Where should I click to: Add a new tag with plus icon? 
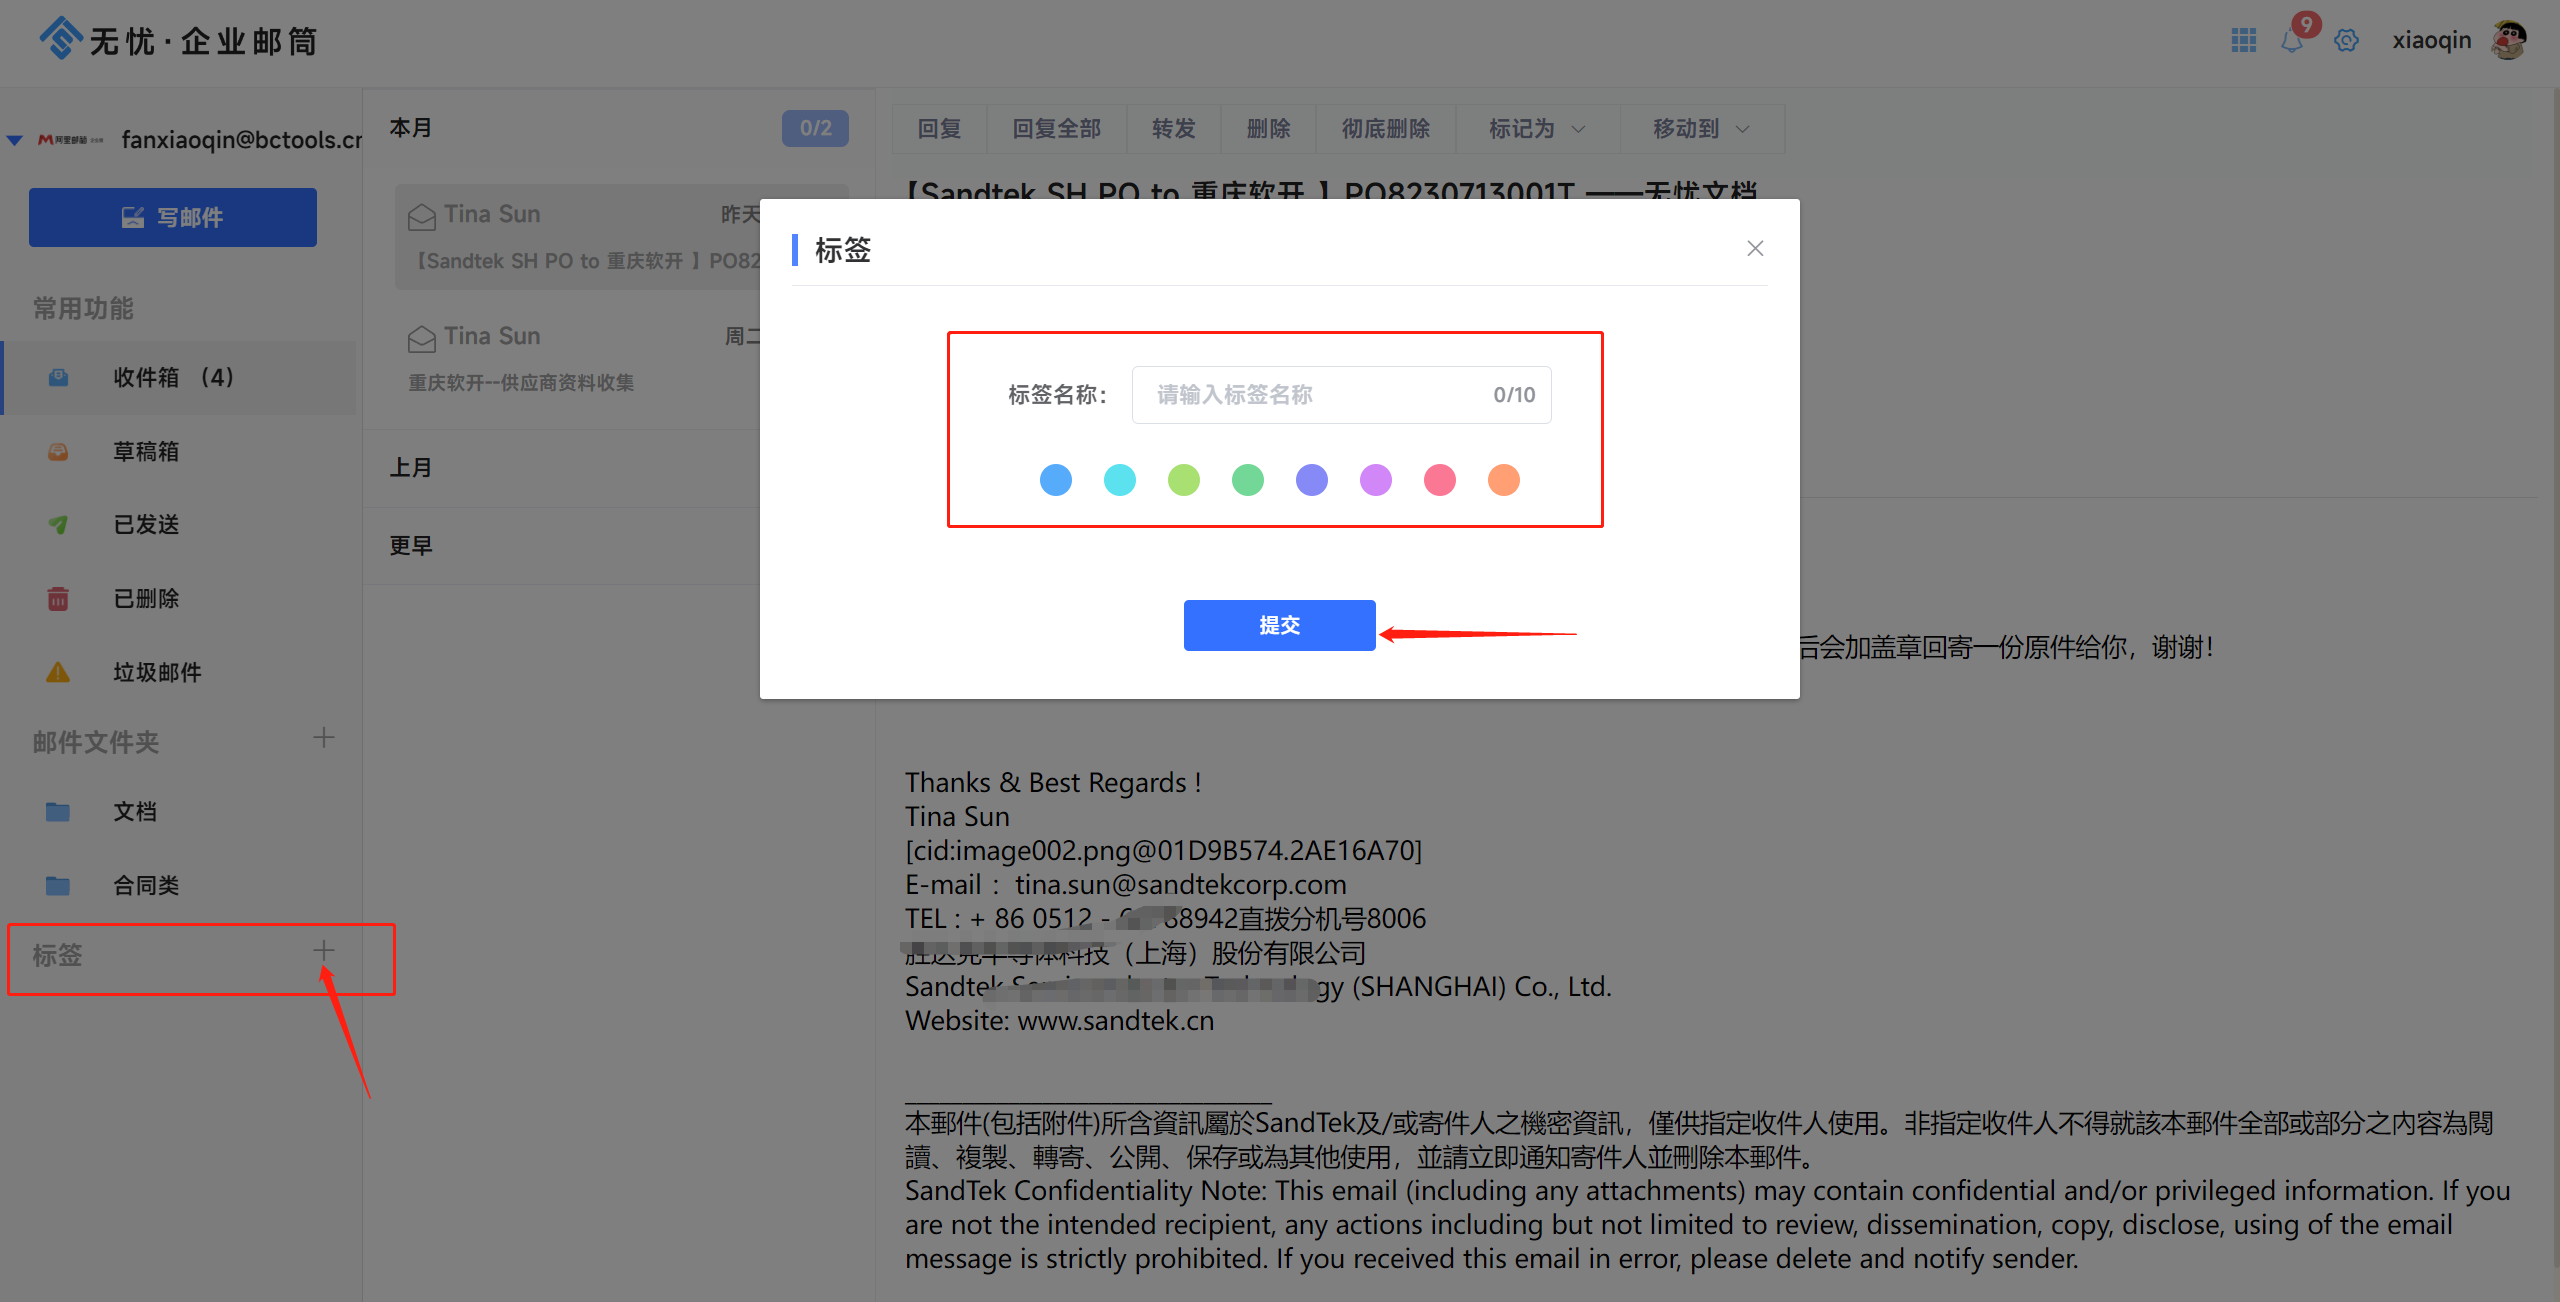[323, 950]
